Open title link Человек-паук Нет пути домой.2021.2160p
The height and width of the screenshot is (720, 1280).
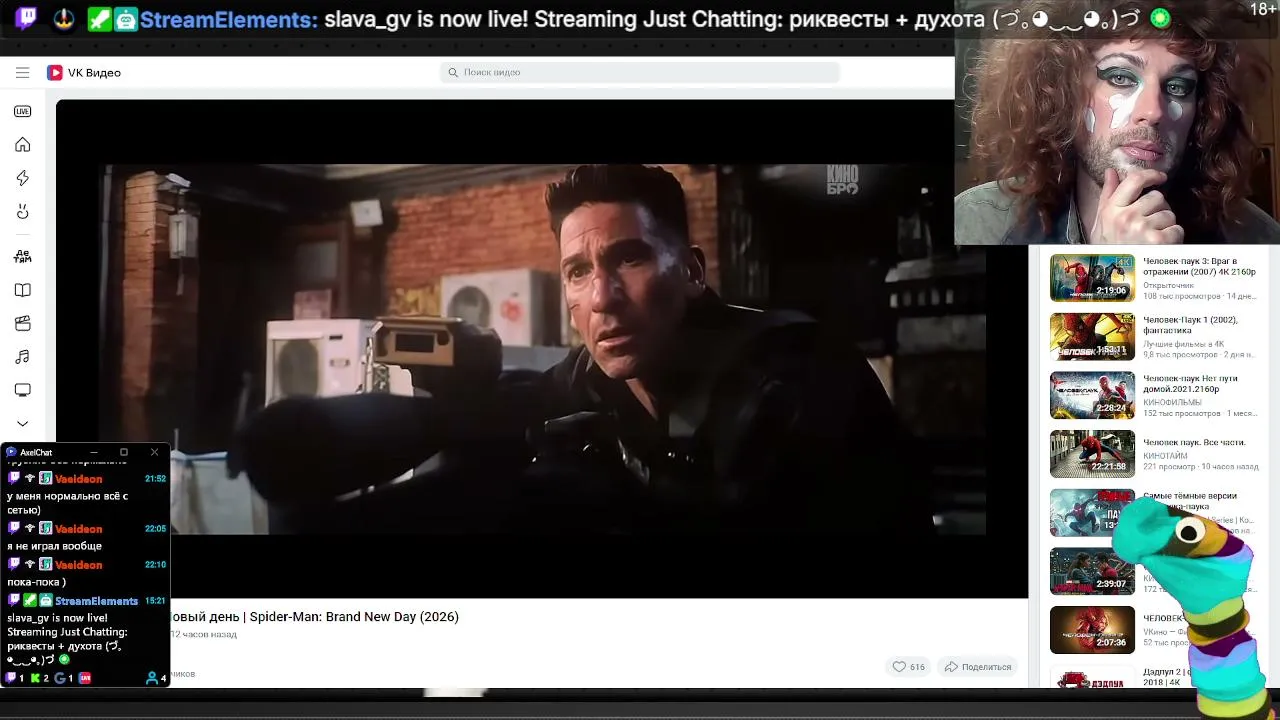point(1190,384)
